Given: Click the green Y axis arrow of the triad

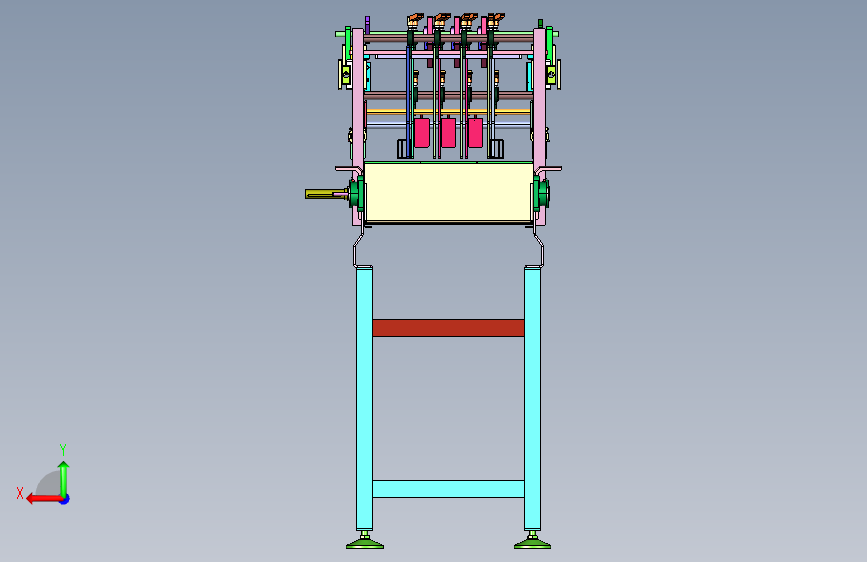Looking at the screenshot, I should click(64, 479).
